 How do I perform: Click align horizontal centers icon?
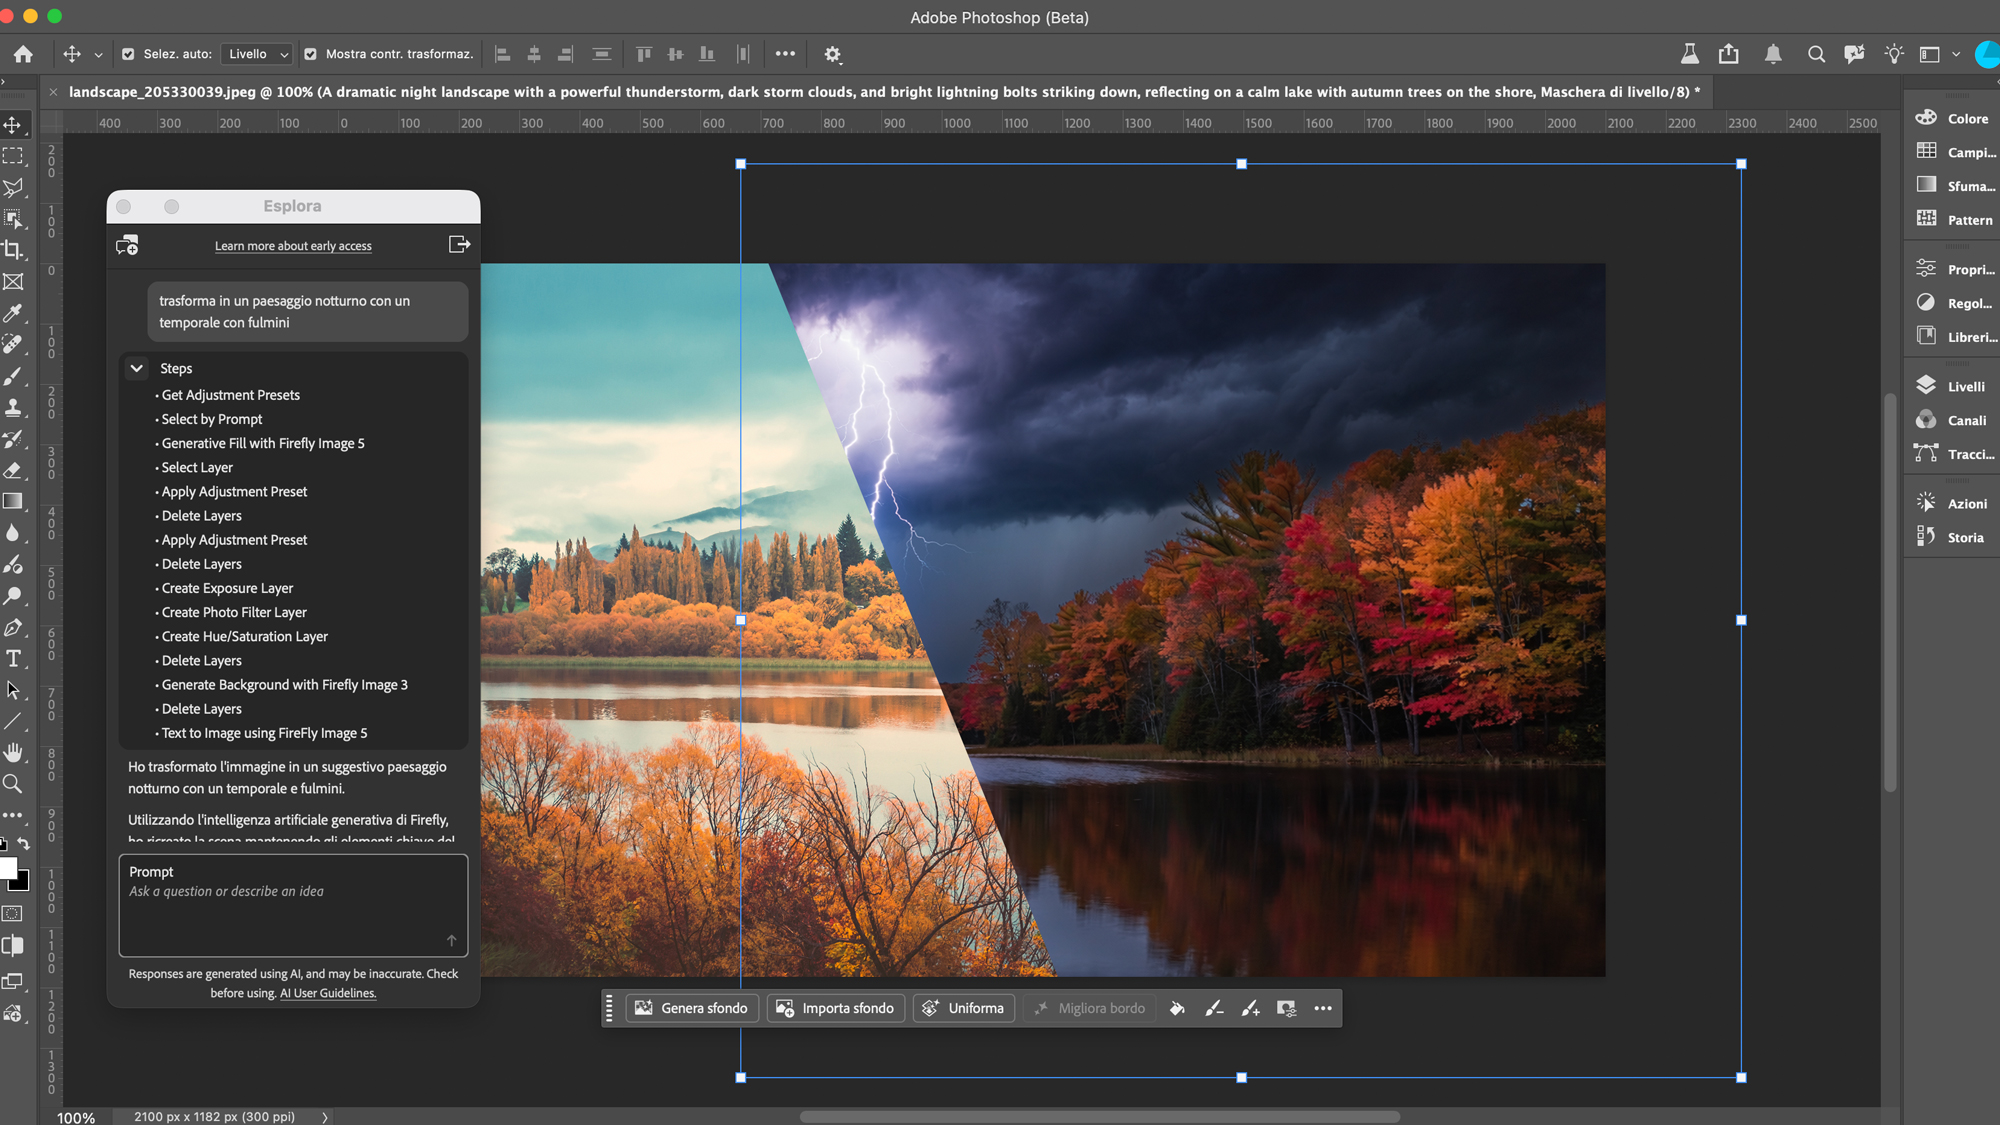535,54
